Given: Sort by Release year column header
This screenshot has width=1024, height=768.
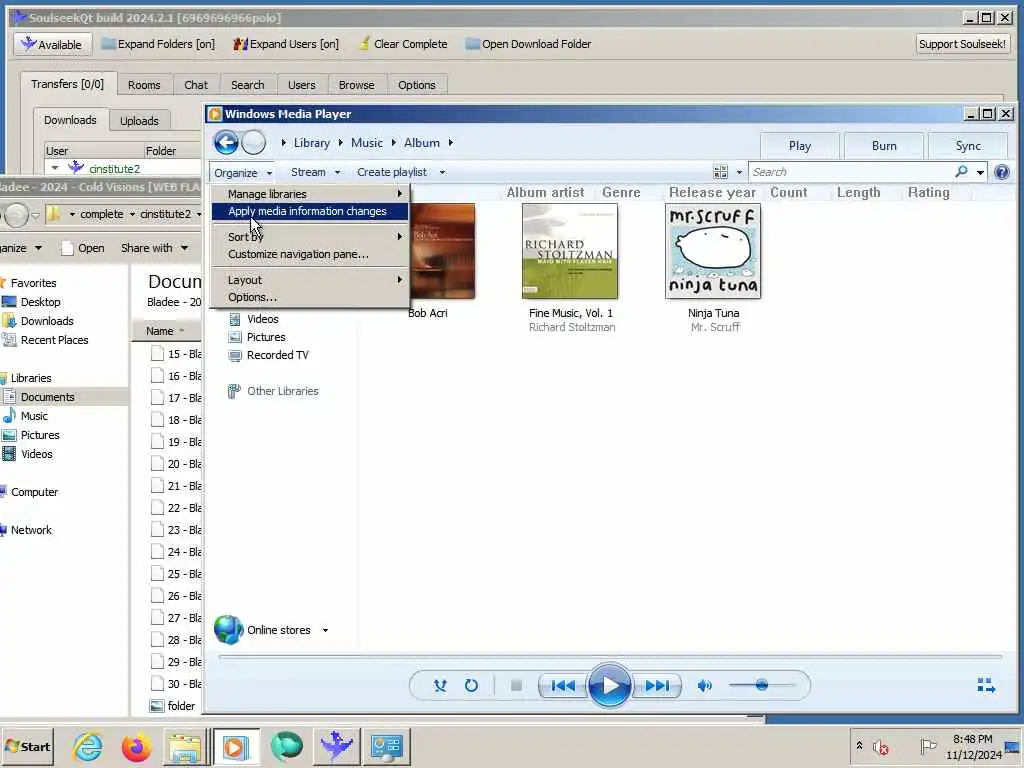Looking at the screenshot, I should tap(712, 193).
